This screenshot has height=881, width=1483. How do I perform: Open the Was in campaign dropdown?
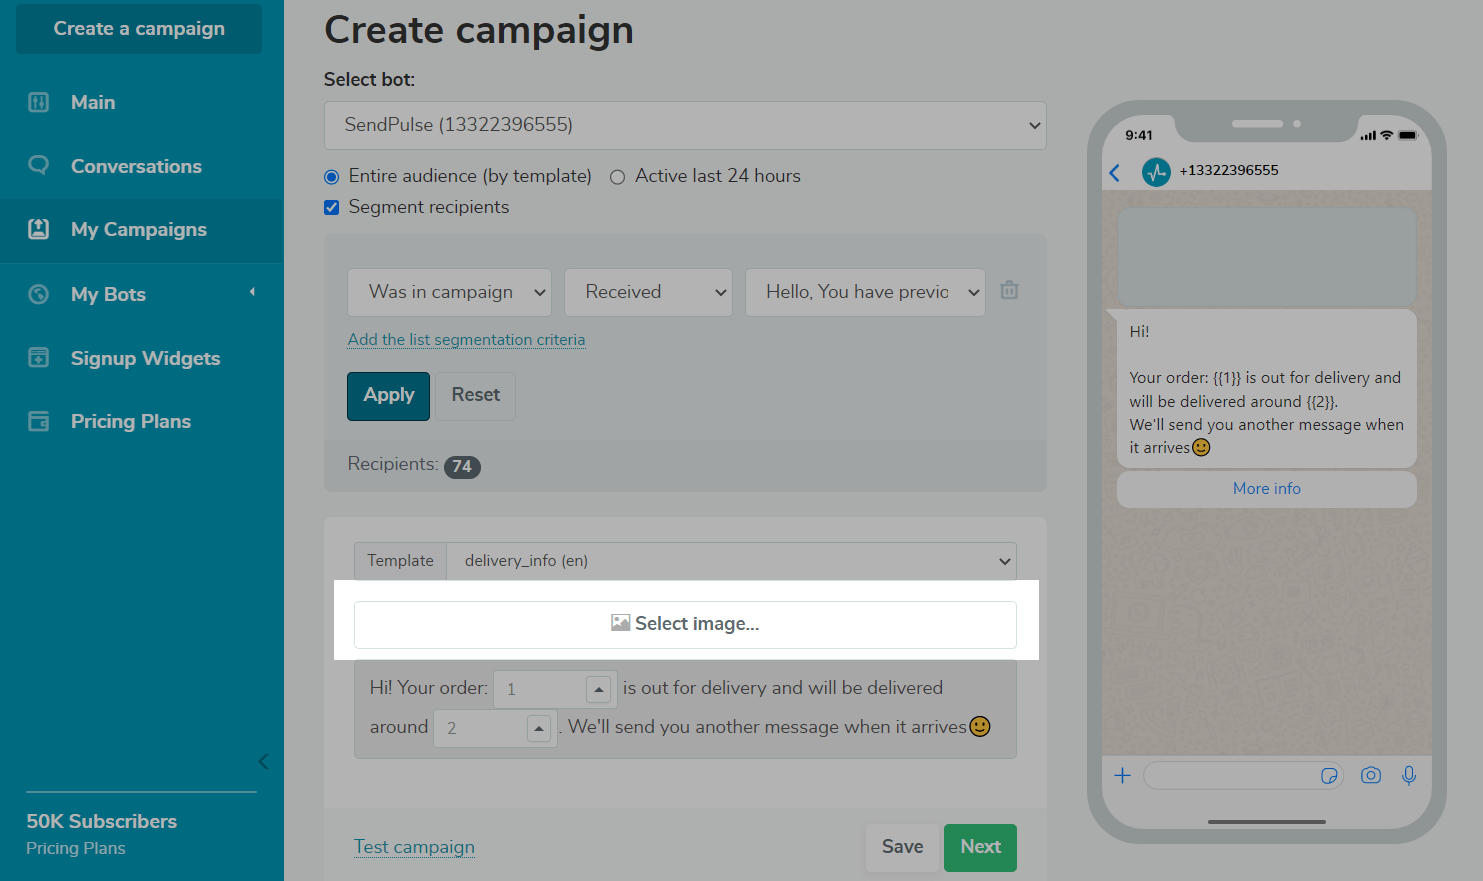449,292
